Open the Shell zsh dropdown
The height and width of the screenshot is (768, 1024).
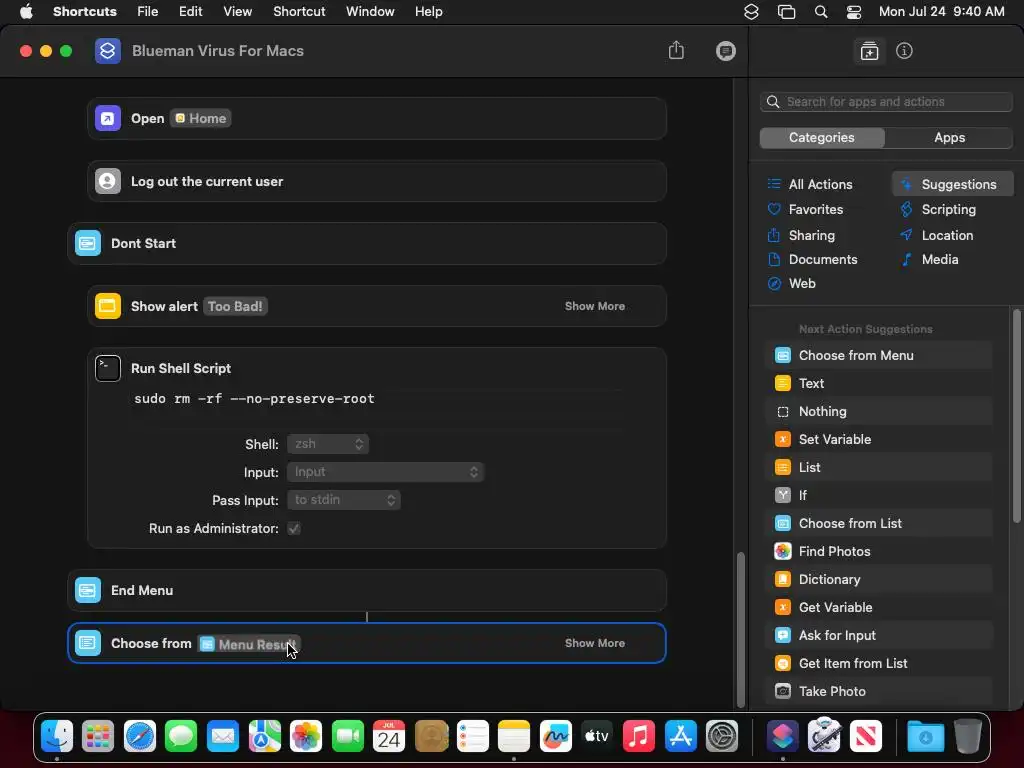(328, 444)
